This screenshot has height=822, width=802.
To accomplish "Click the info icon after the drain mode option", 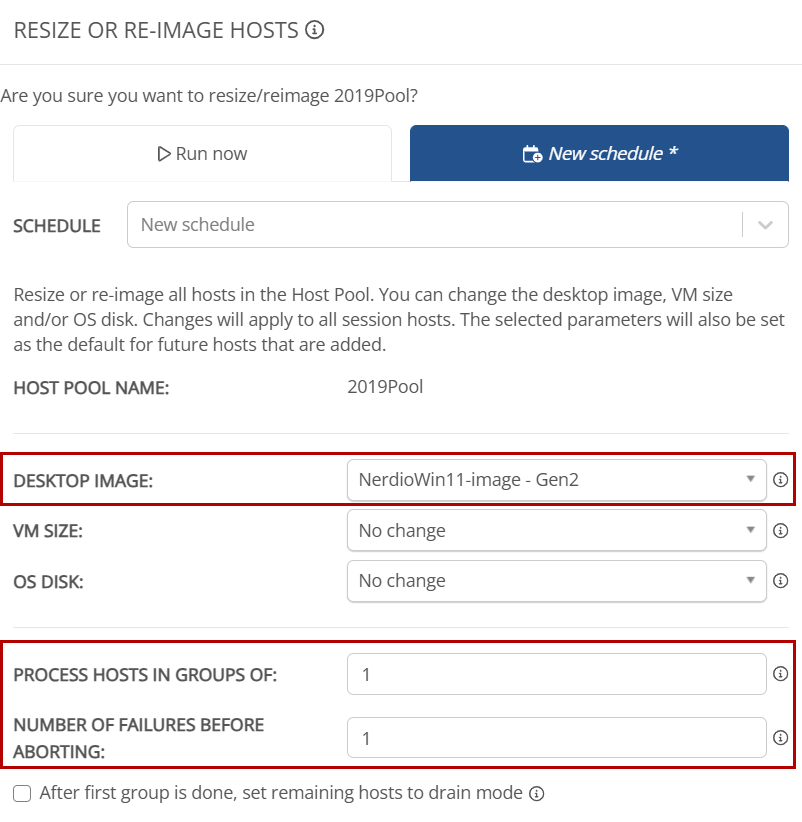I will click(537, 793).
